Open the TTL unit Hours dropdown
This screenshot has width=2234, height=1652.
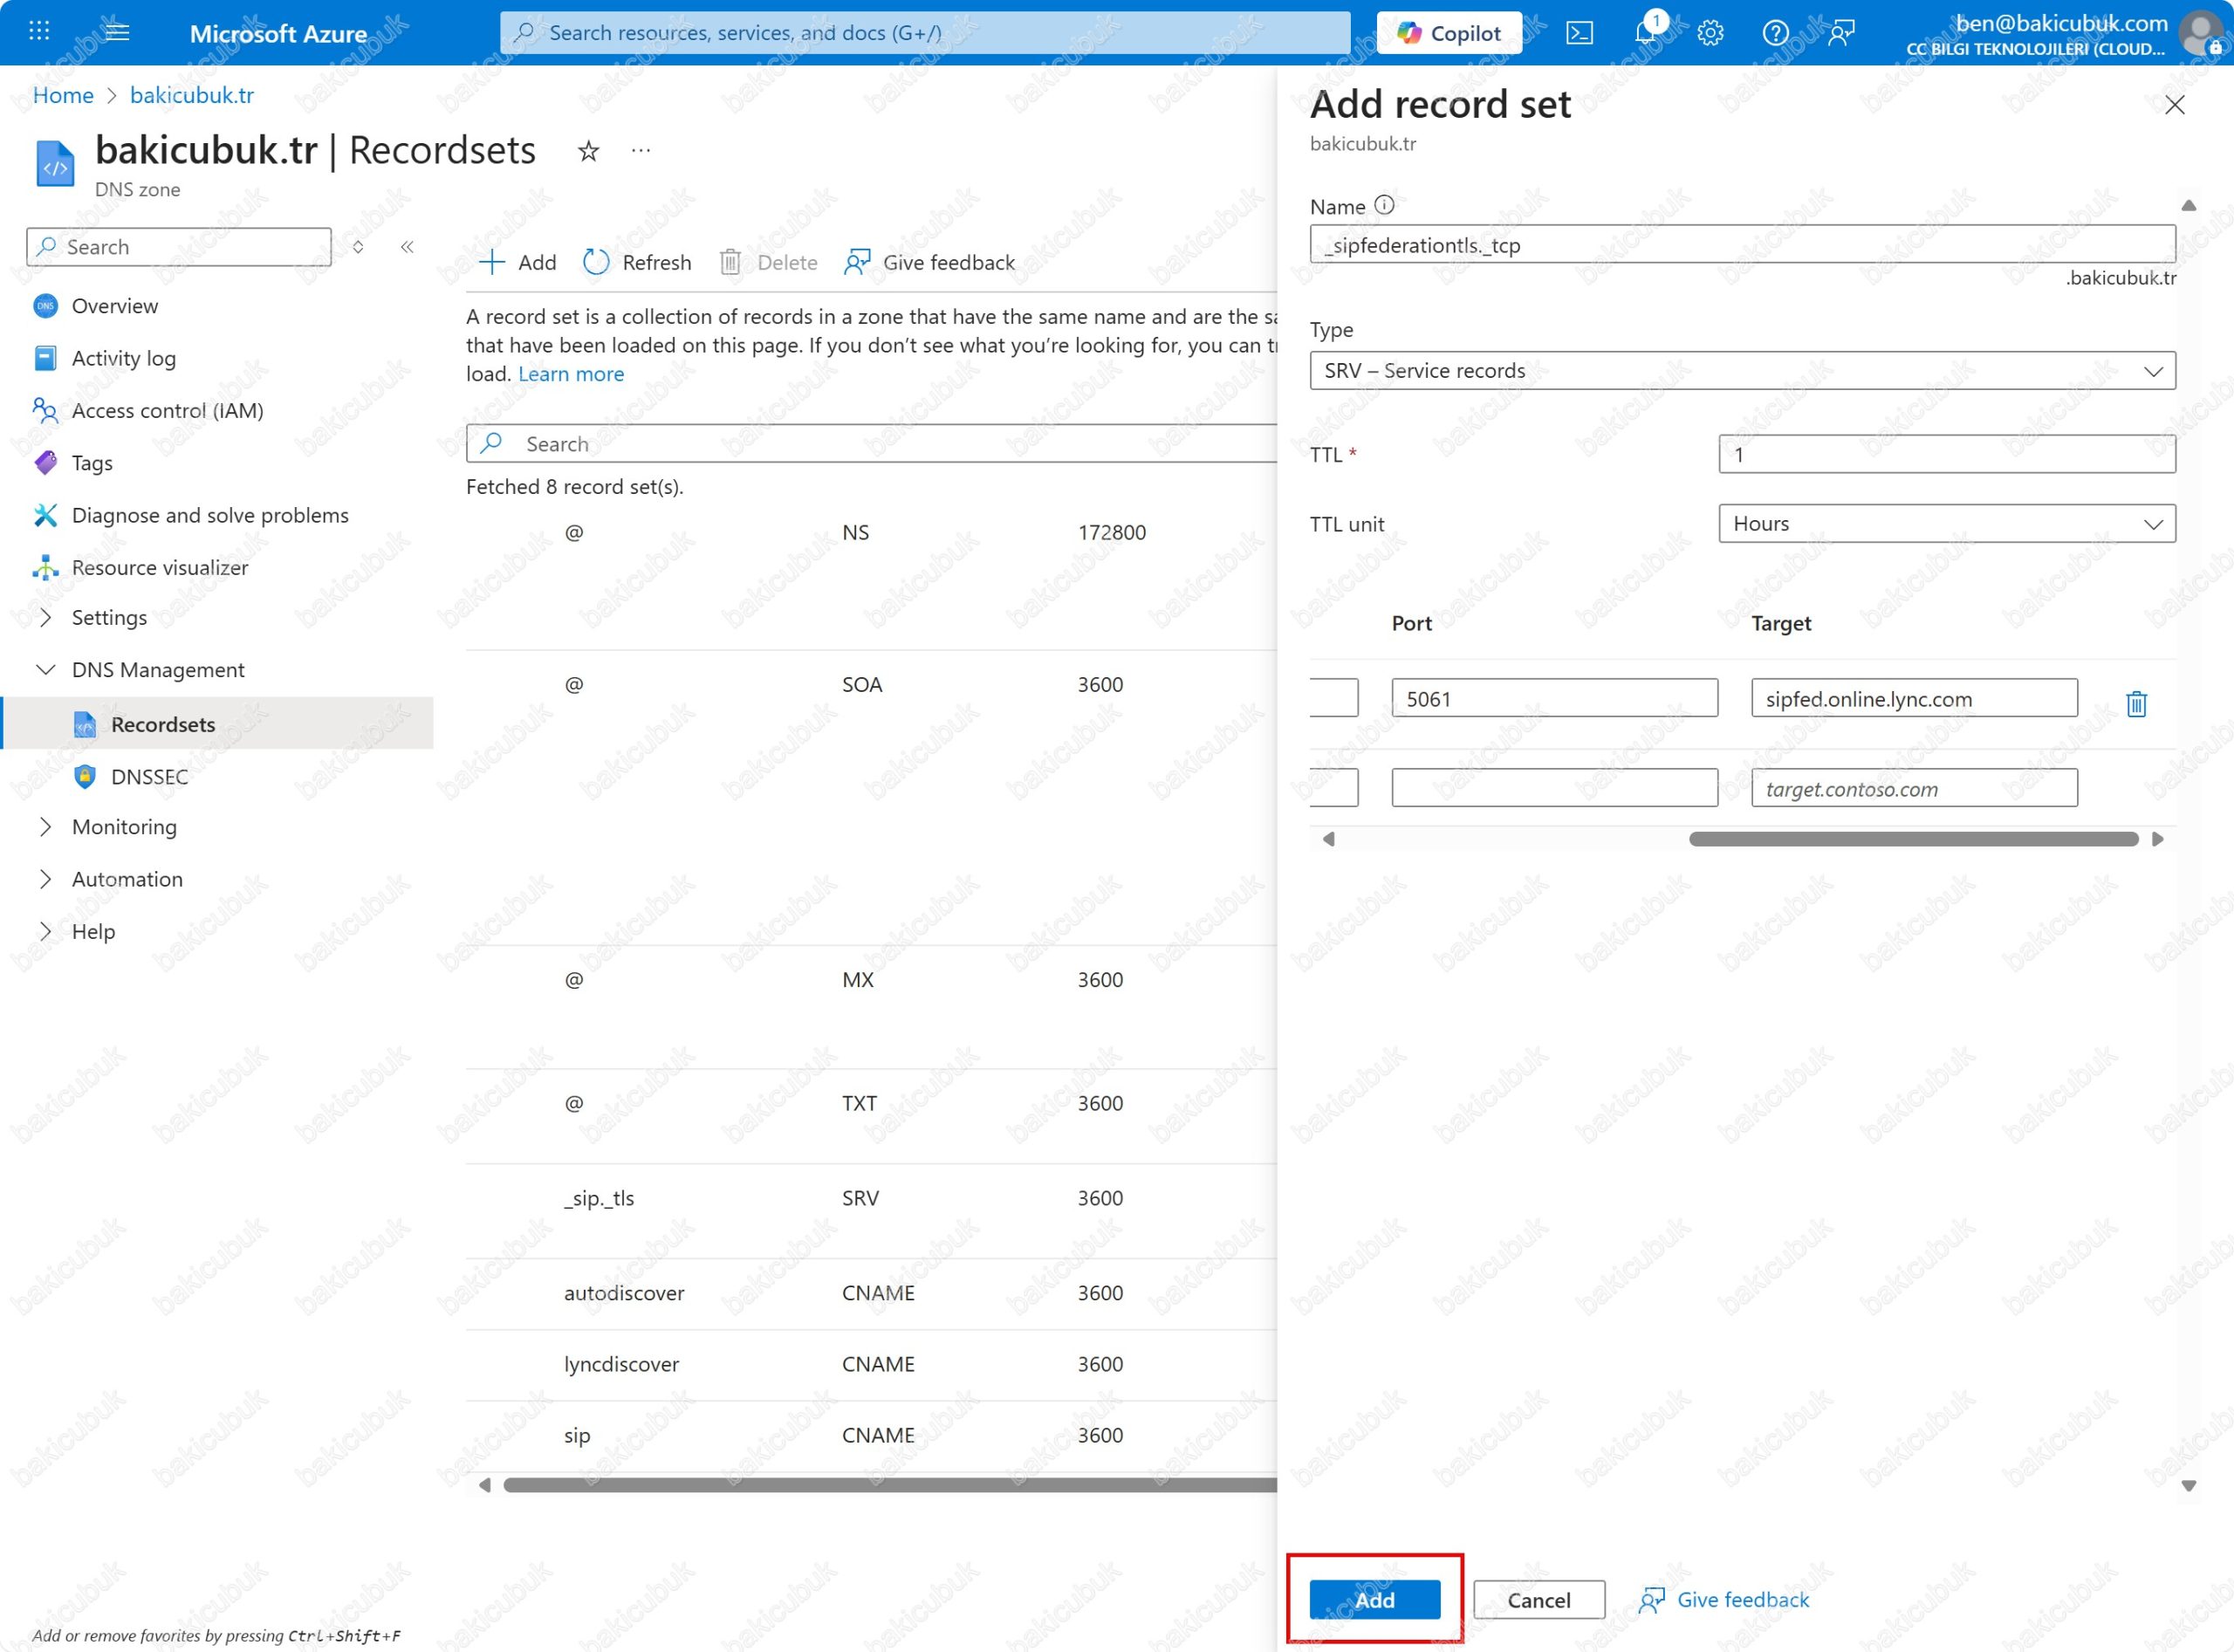pos(1946,524)
